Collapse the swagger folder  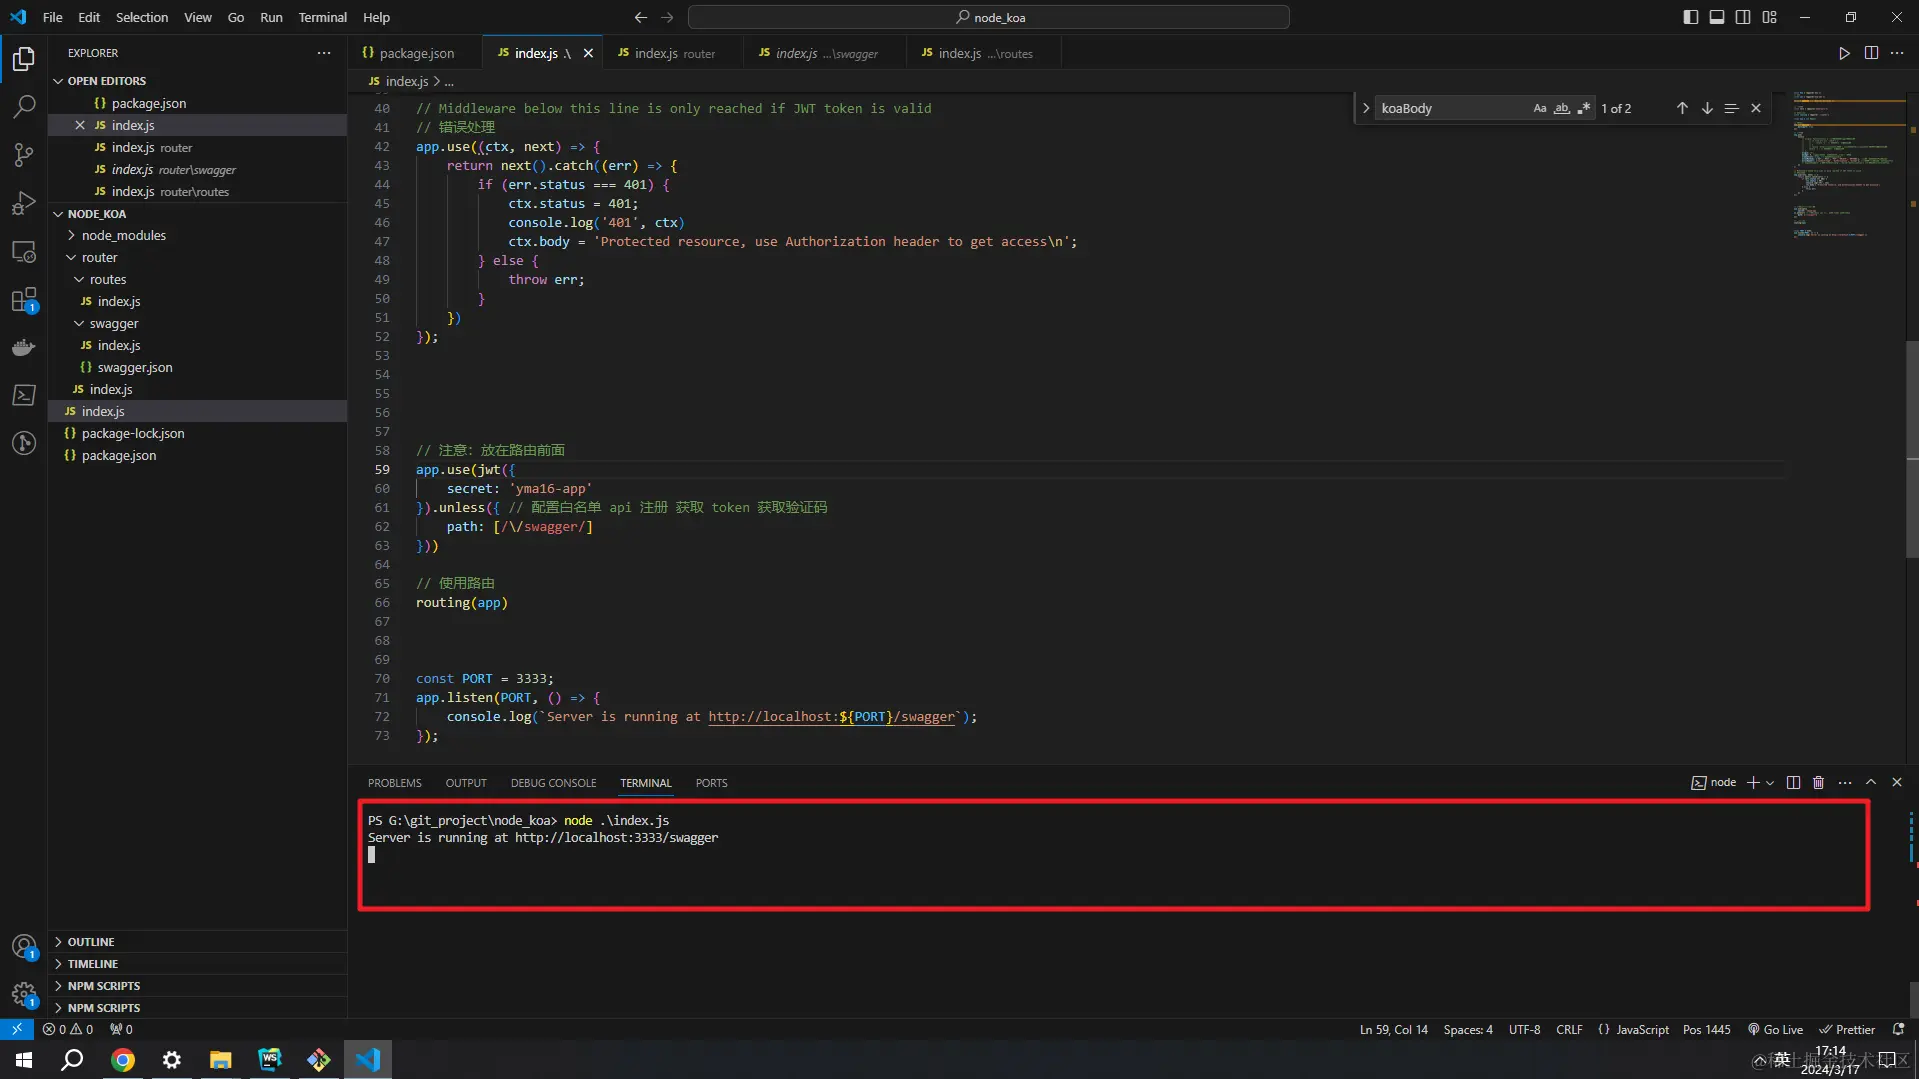click(x=114, y=323)
